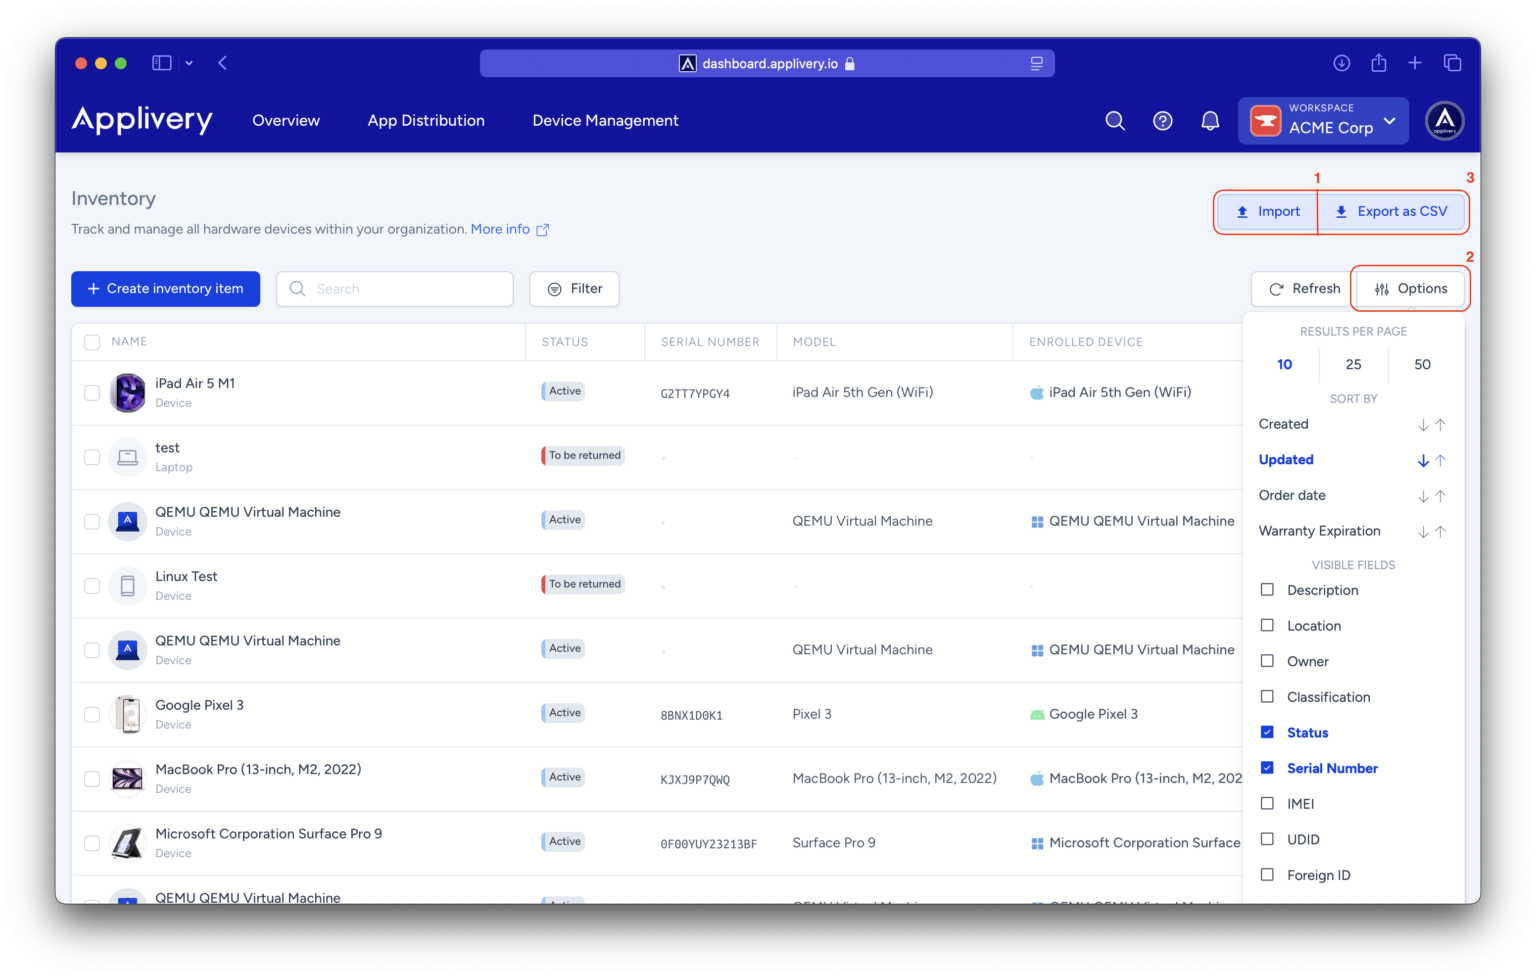The height and width of the screenshot is (977, 1536).
Task: Click the Applivery logo
Action: point(141,120)
